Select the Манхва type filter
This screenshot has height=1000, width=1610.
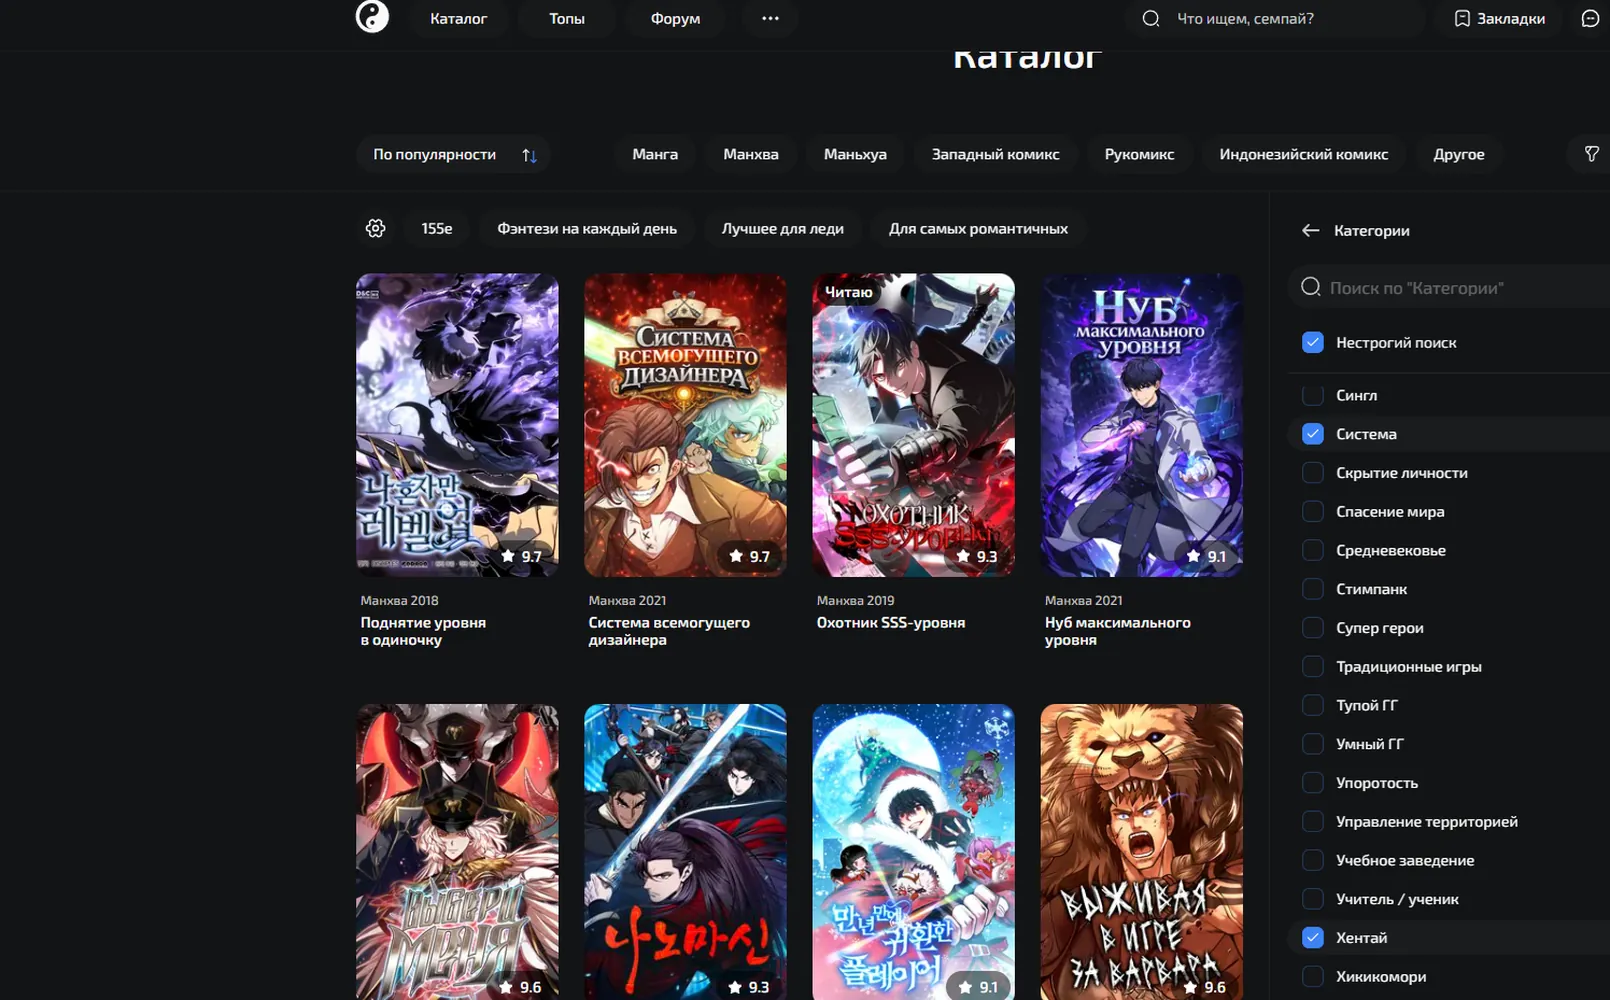pos(751,154)
